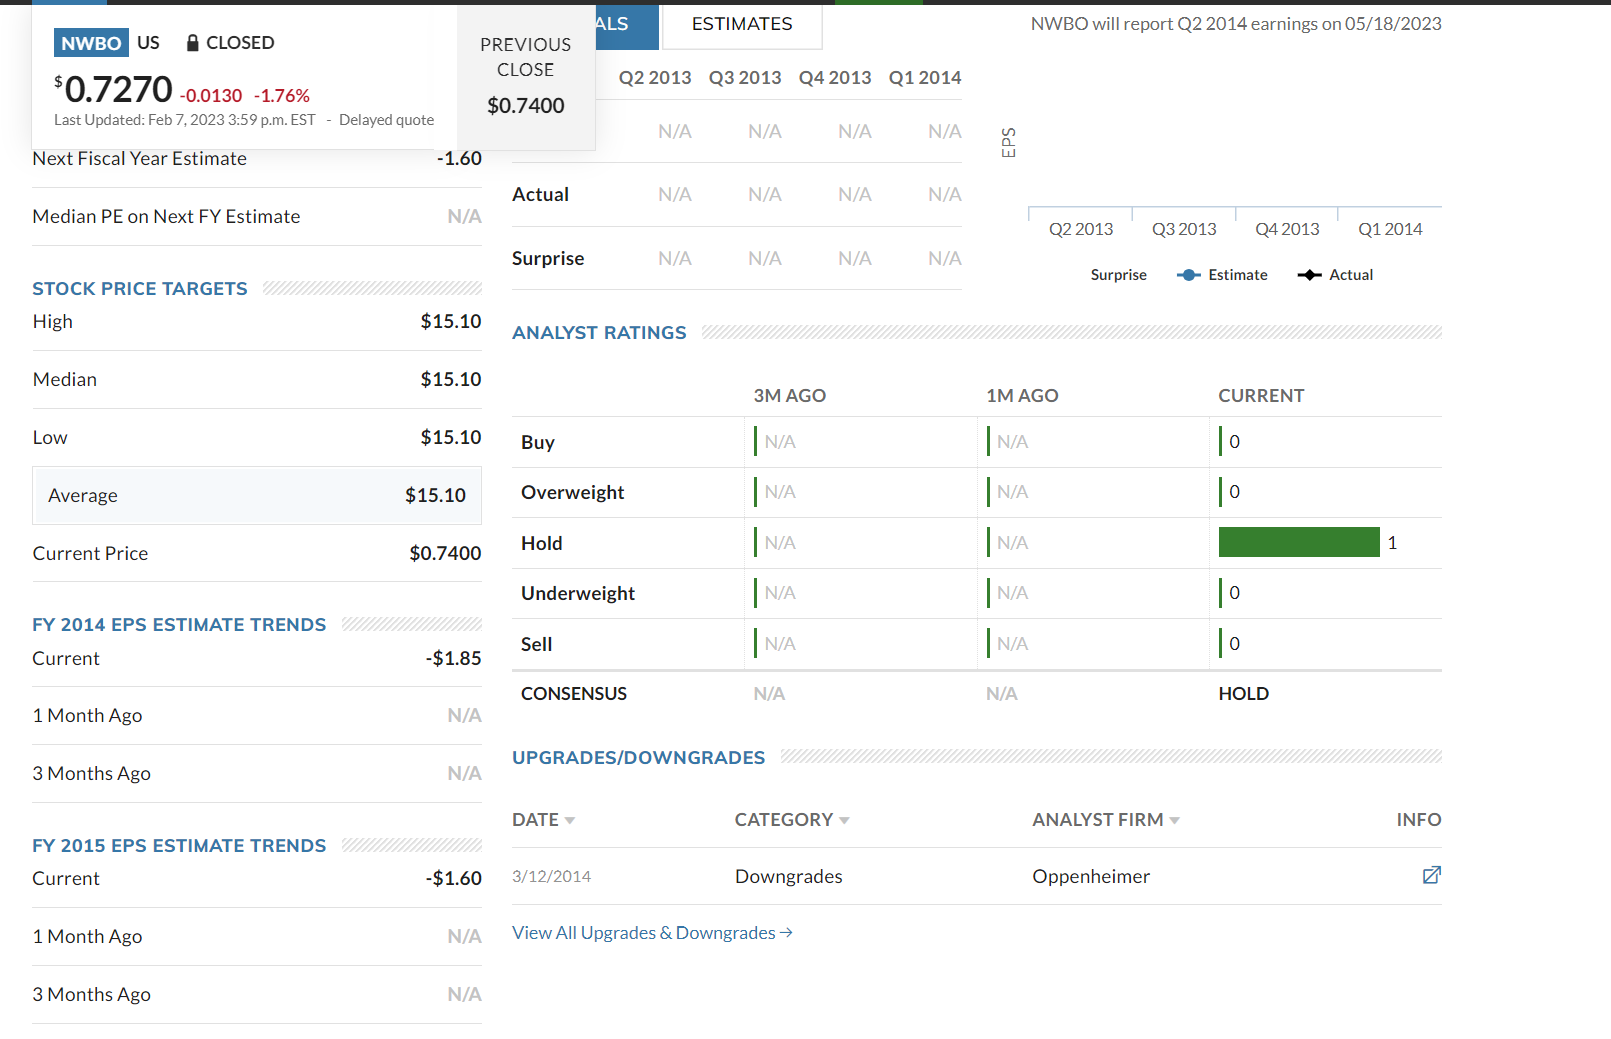Select the 3/12/2014 downgrade date
Image resolution: width=1611 pixels, height=1039 pixels.
pos(551,877)
